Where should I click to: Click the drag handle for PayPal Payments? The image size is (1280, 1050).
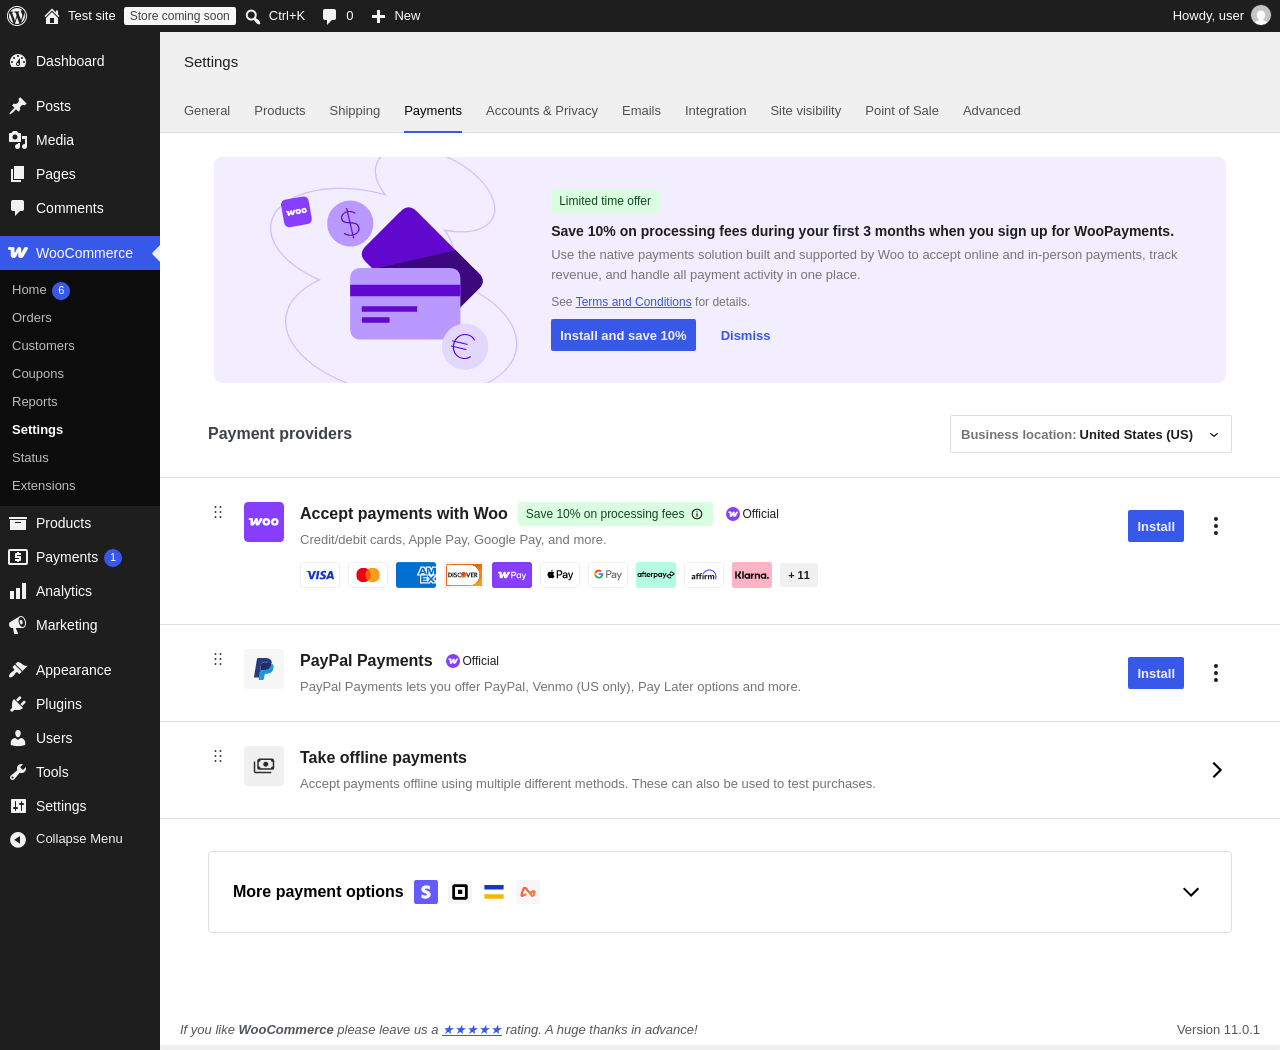[x=218, y=659]
